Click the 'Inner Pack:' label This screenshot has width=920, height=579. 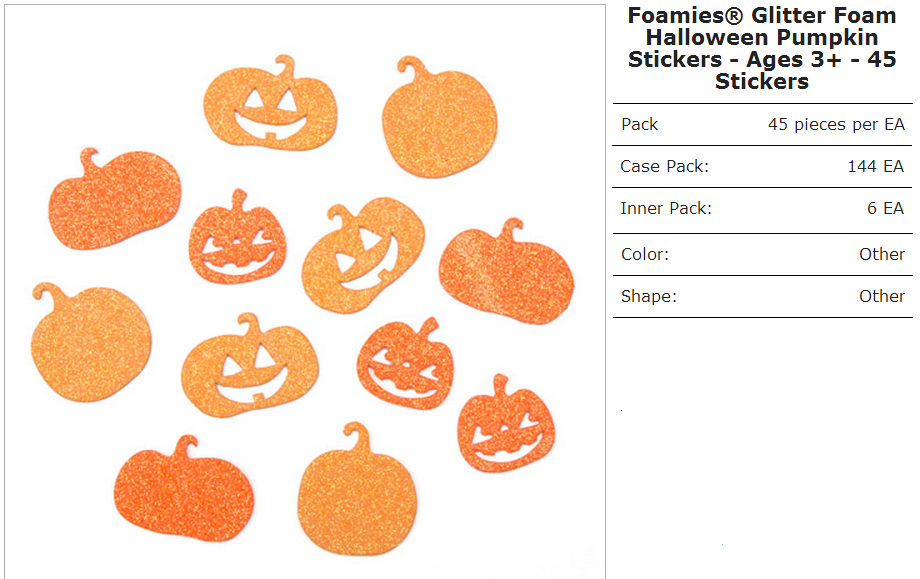pos(666,209)
